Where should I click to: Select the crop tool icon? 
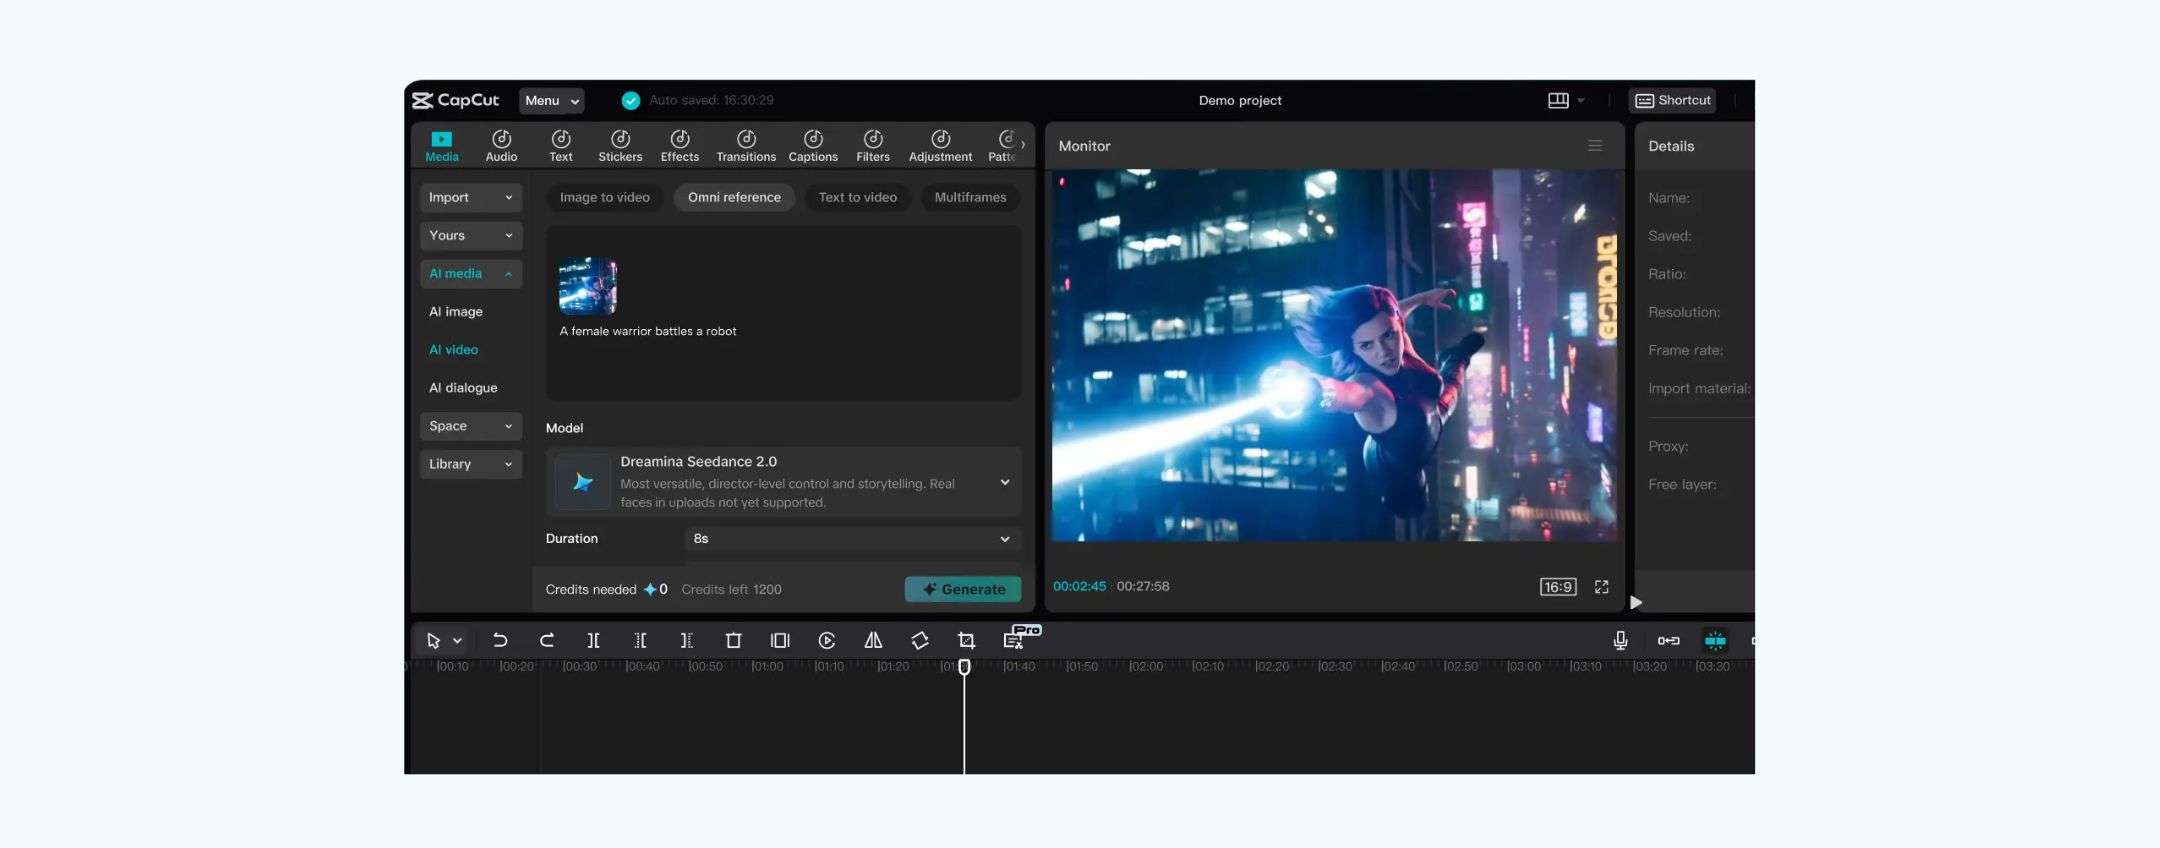click(x=966, y=640)
